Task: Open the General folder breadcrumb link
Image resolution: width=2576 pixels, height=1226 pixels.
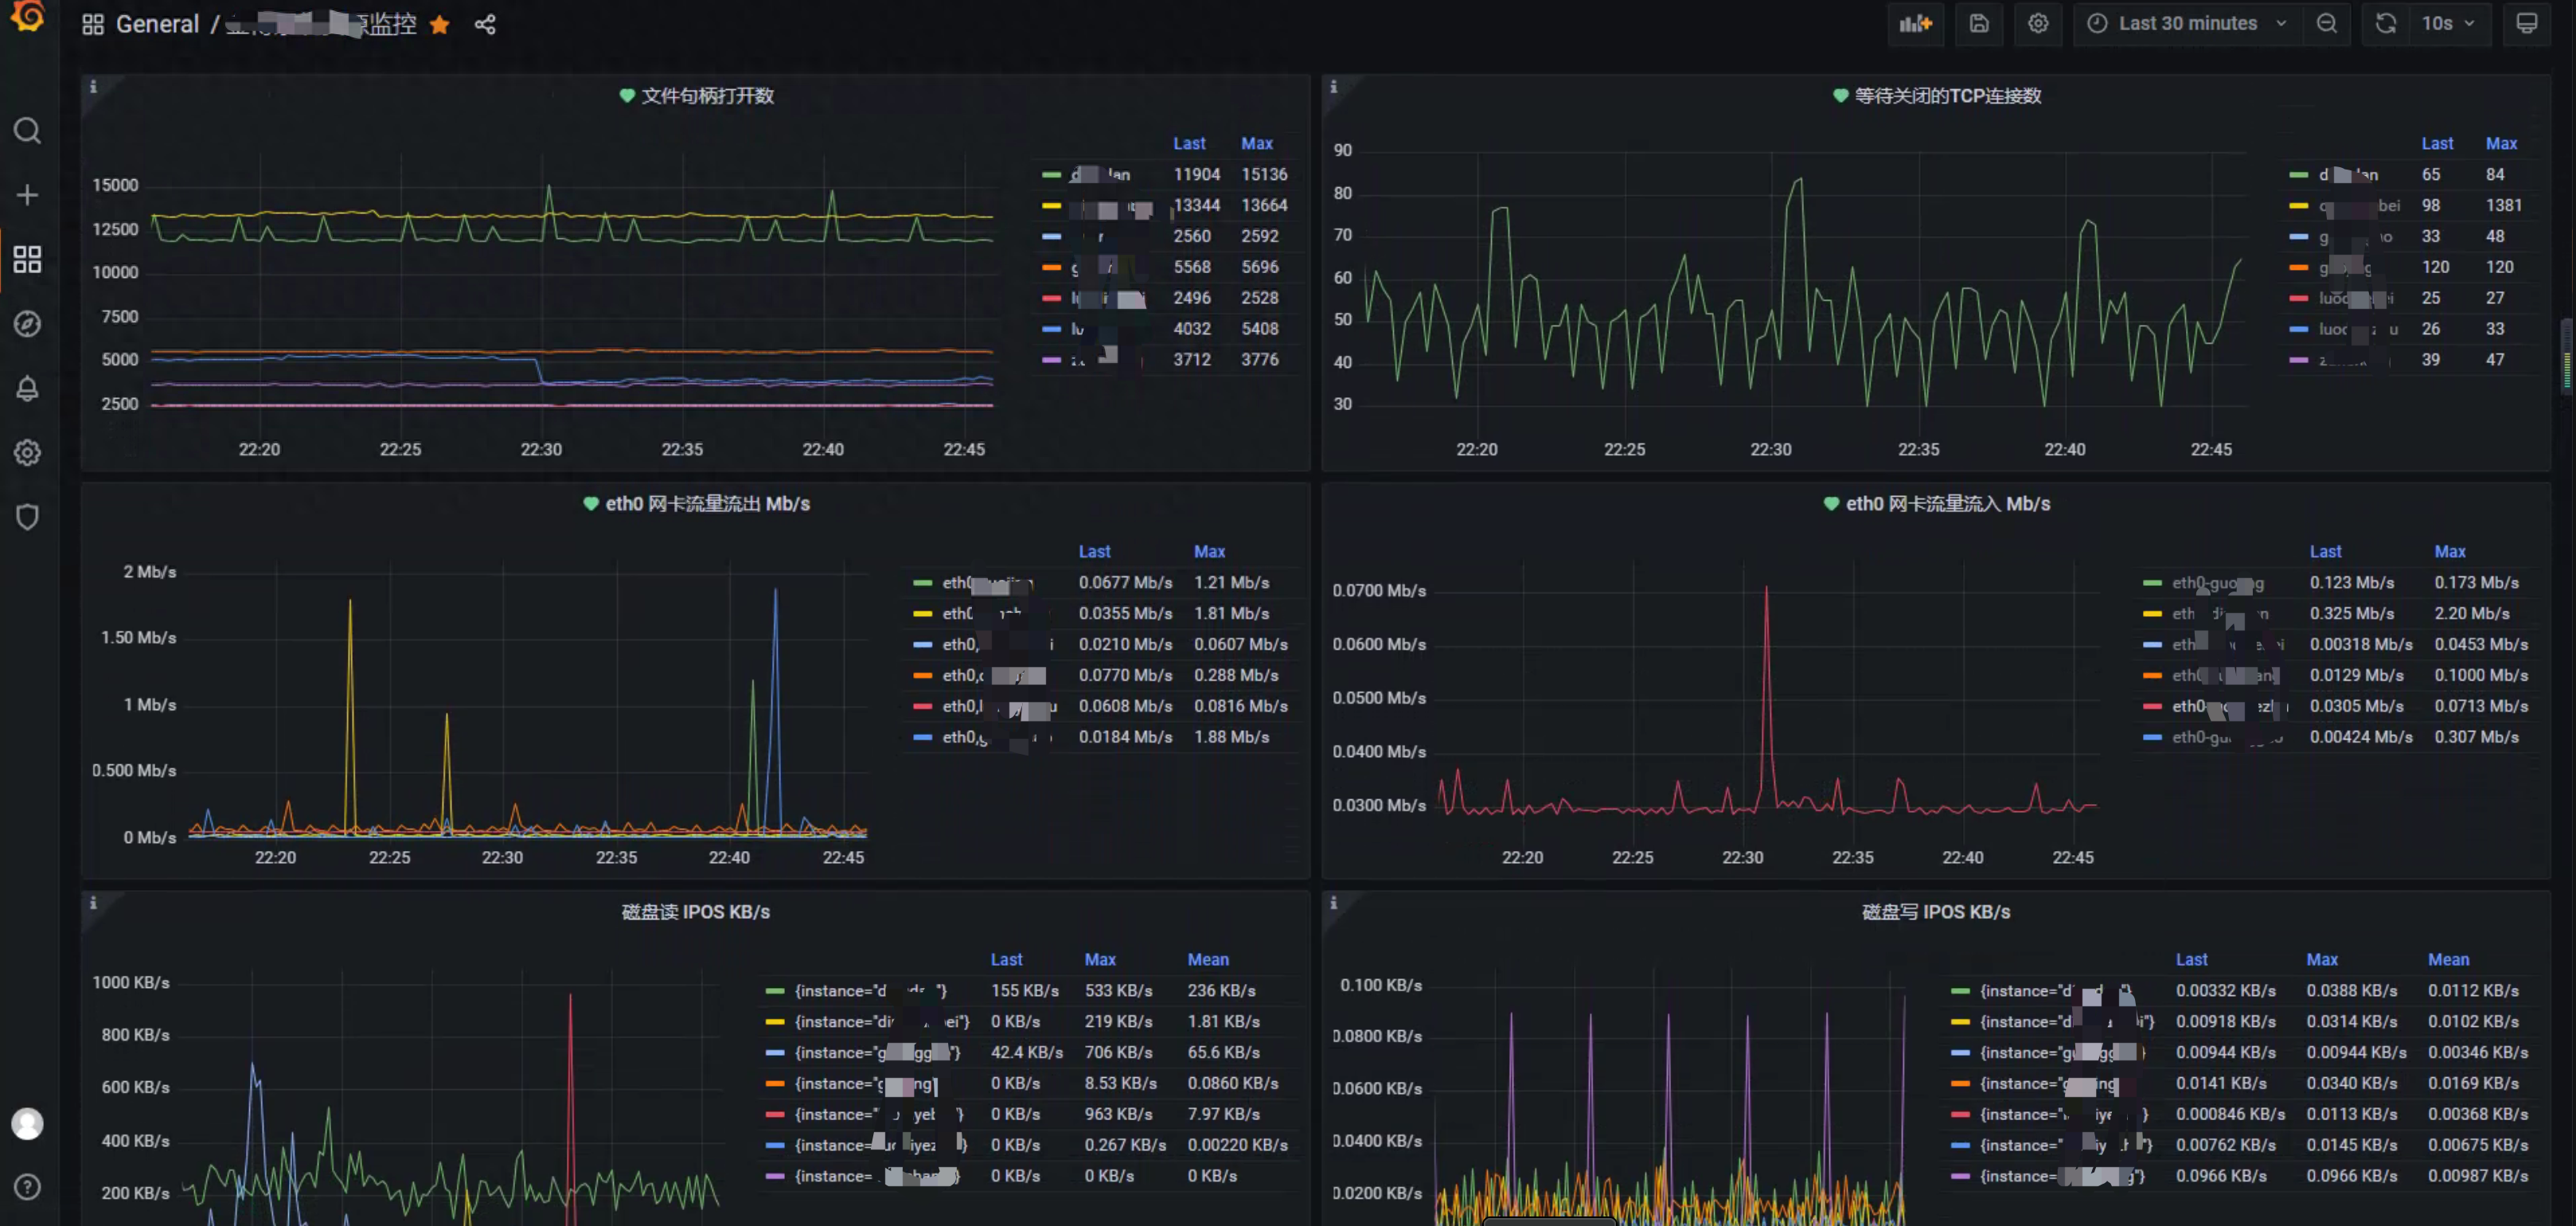Action: point(157,25)
